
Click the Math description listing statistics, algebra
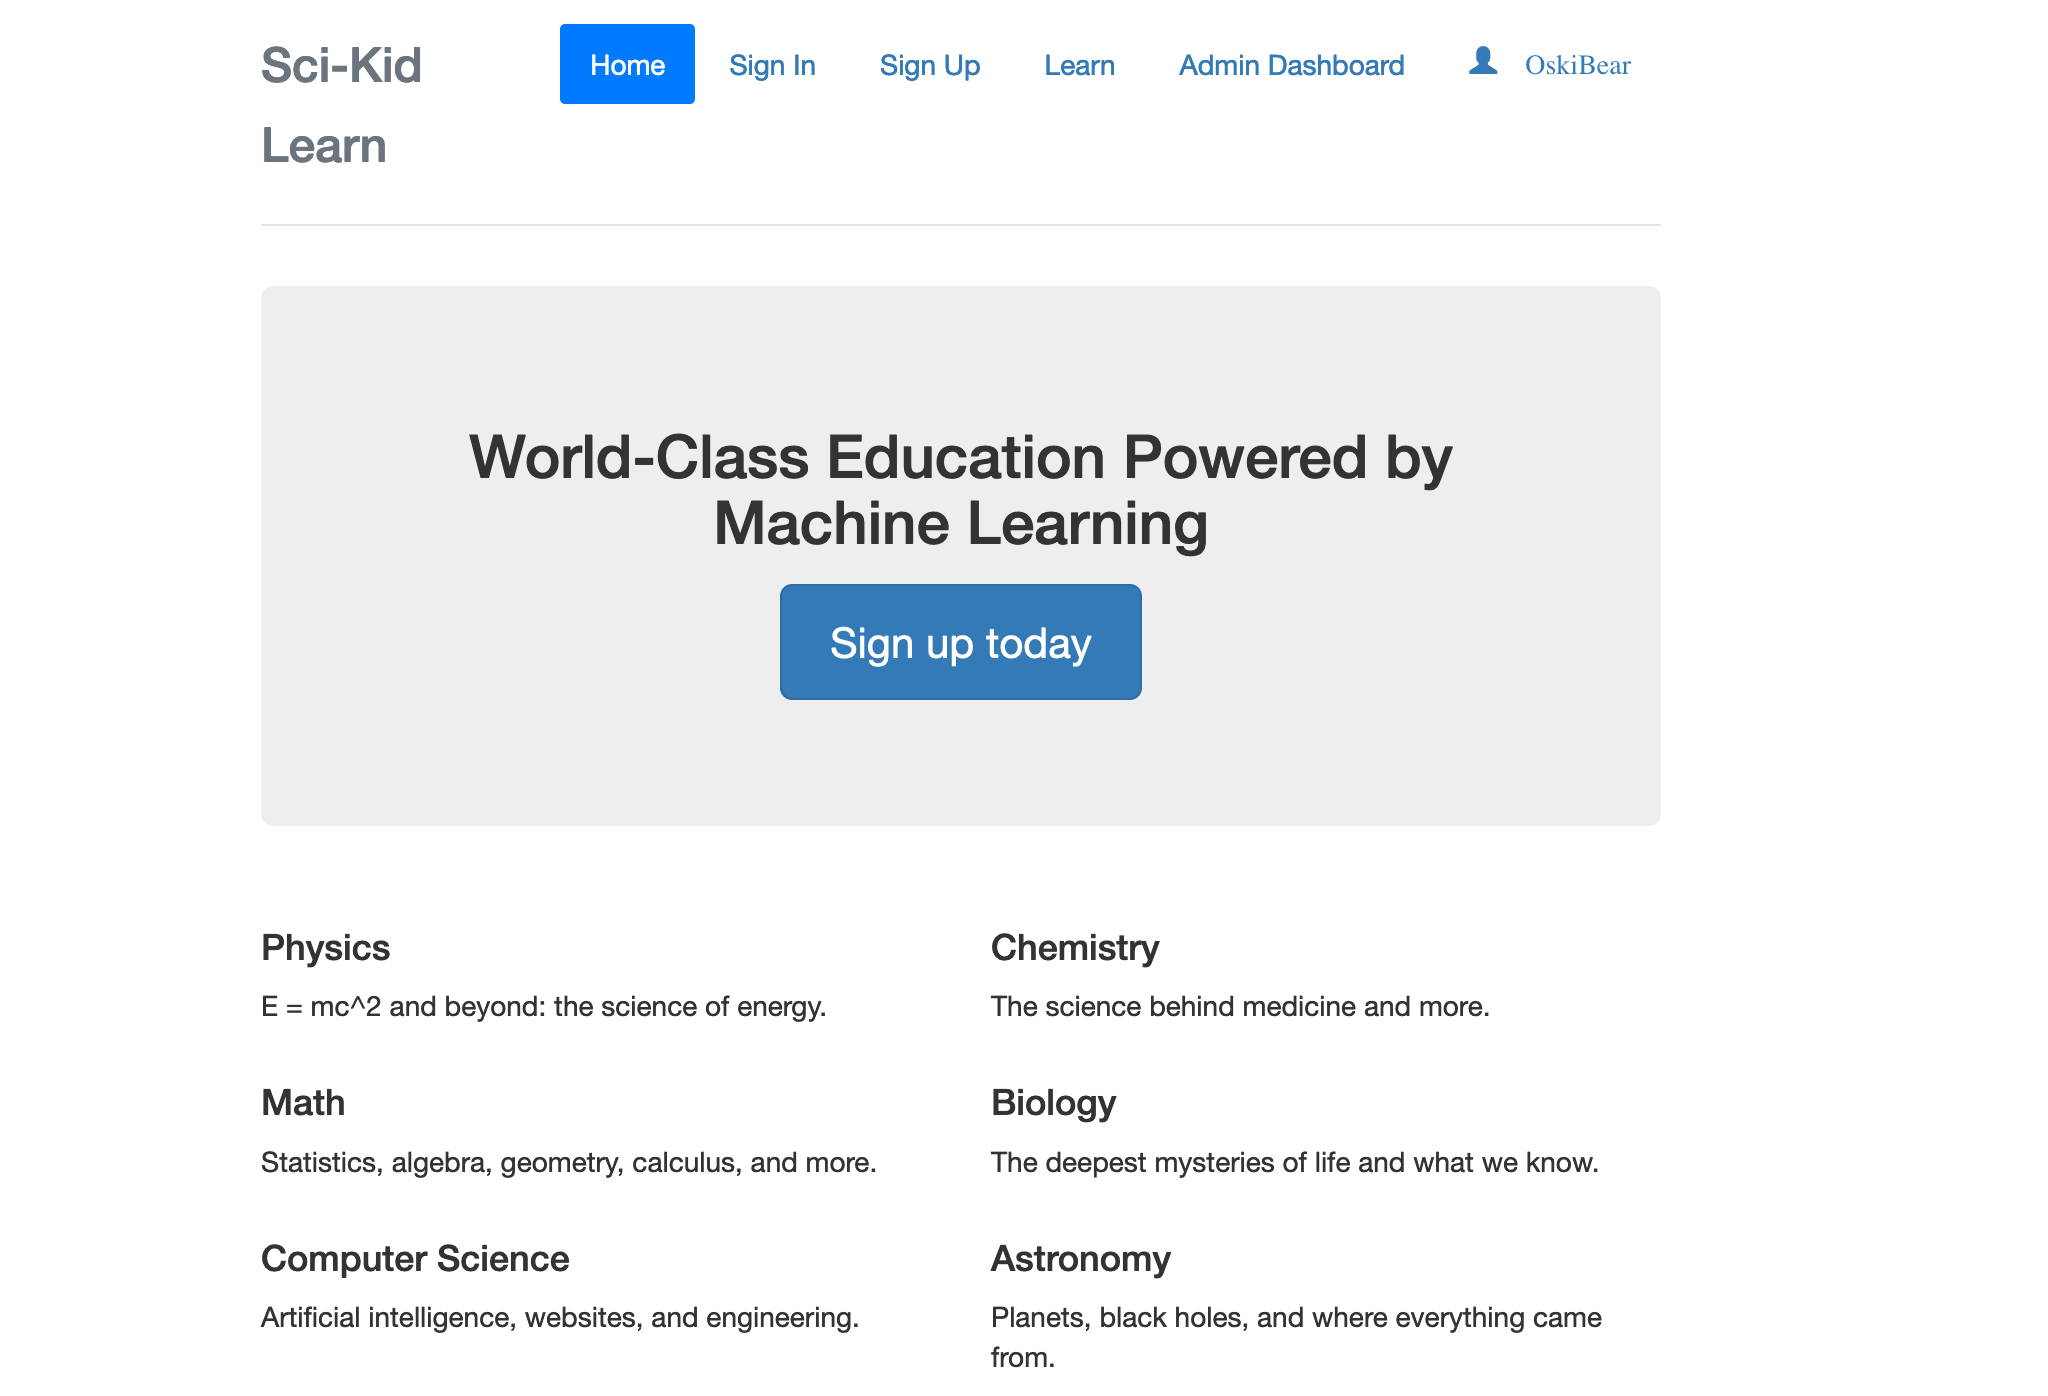click(x=568, y=1162)
